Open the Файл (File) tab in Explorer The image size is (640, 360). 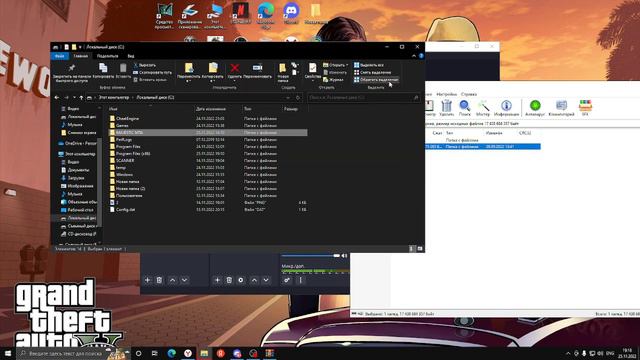coord(60,56)
